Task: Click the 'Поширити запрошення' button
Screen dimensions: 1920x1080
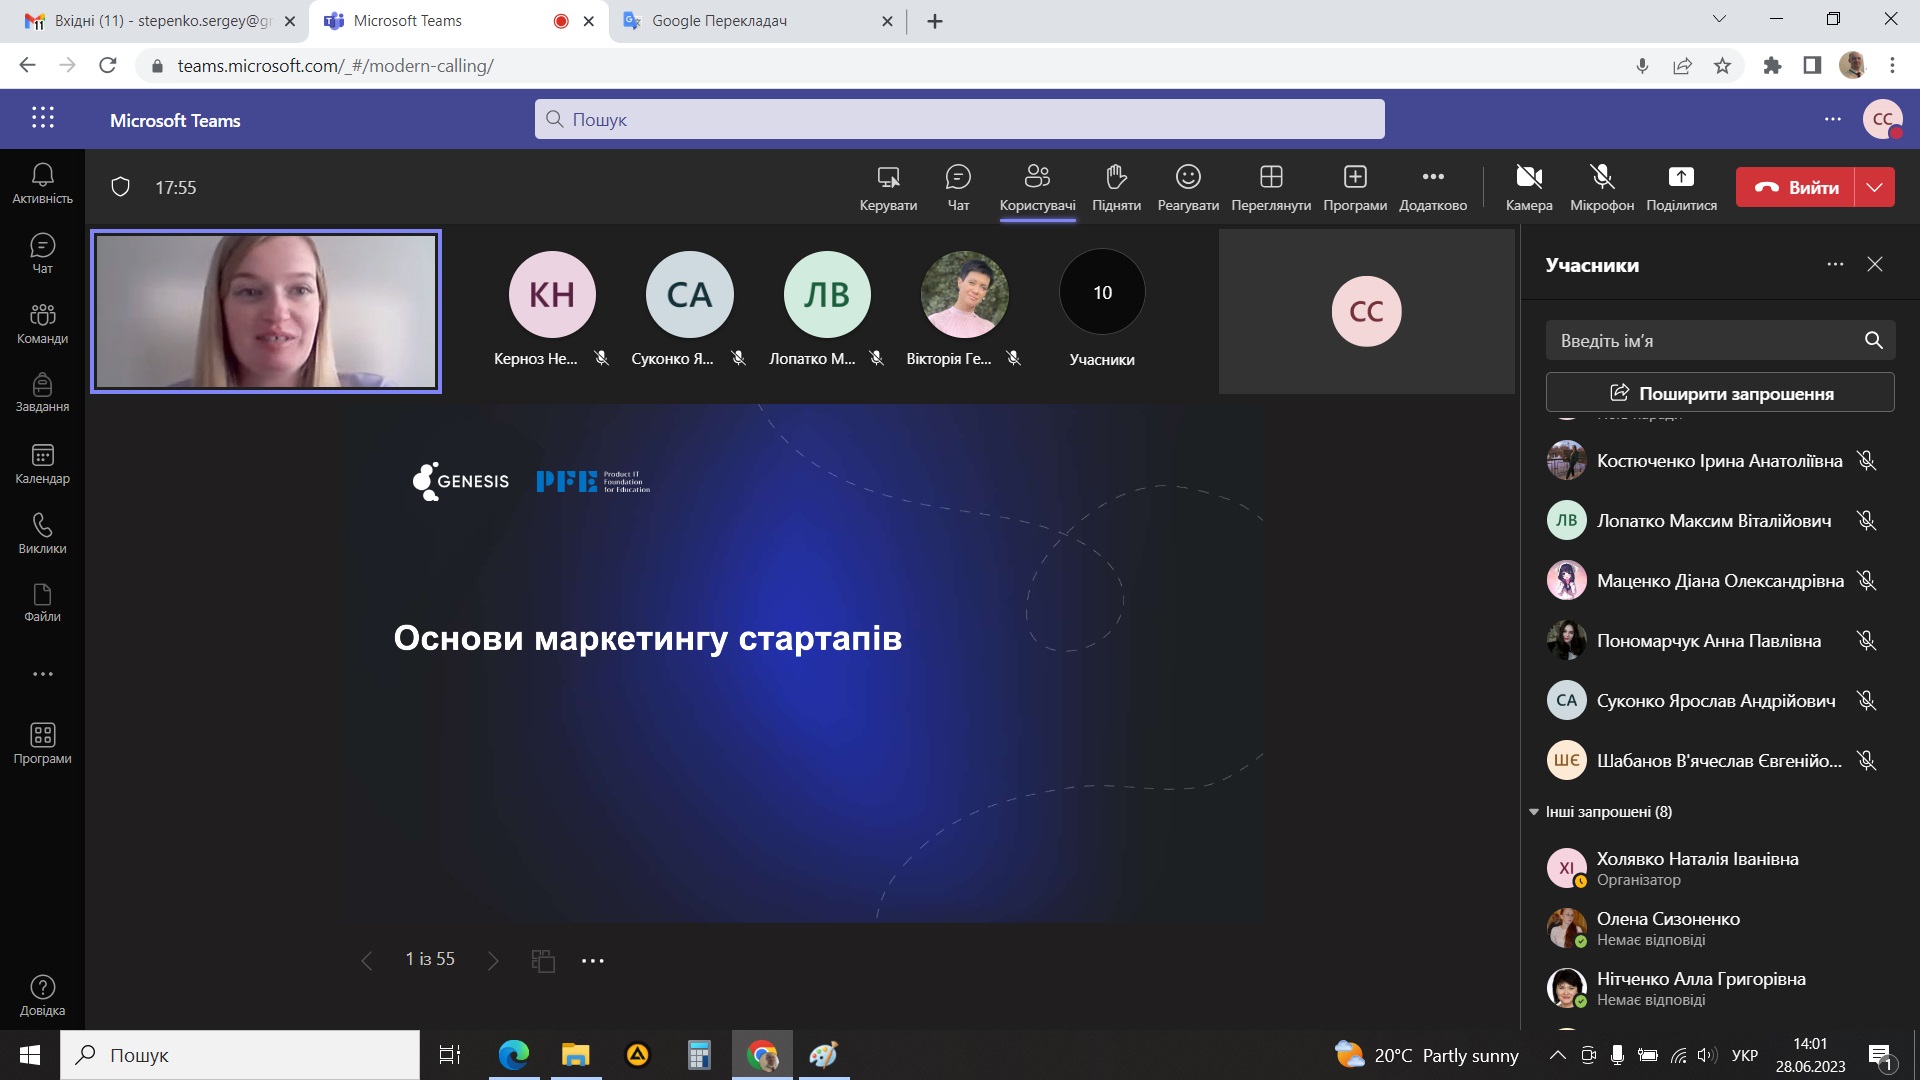Action: [x=1720, y=393]
